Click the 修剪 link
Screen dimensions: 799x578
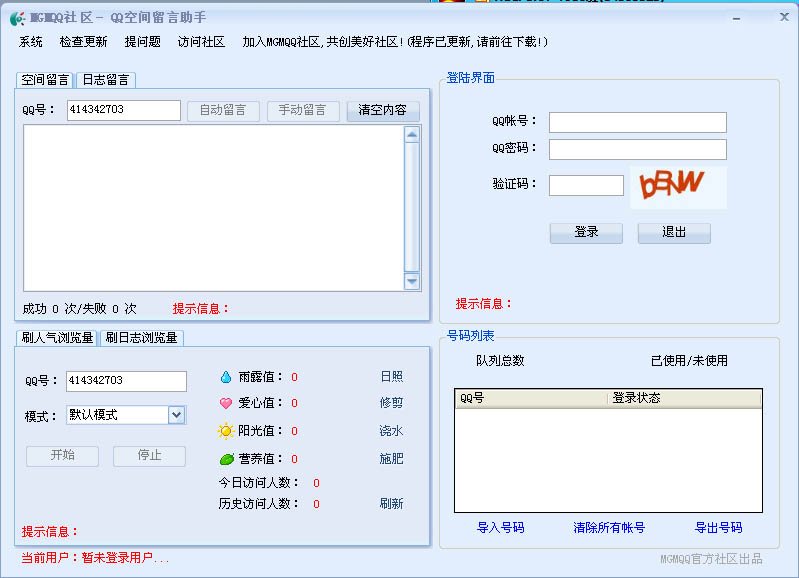coord(391,403)
